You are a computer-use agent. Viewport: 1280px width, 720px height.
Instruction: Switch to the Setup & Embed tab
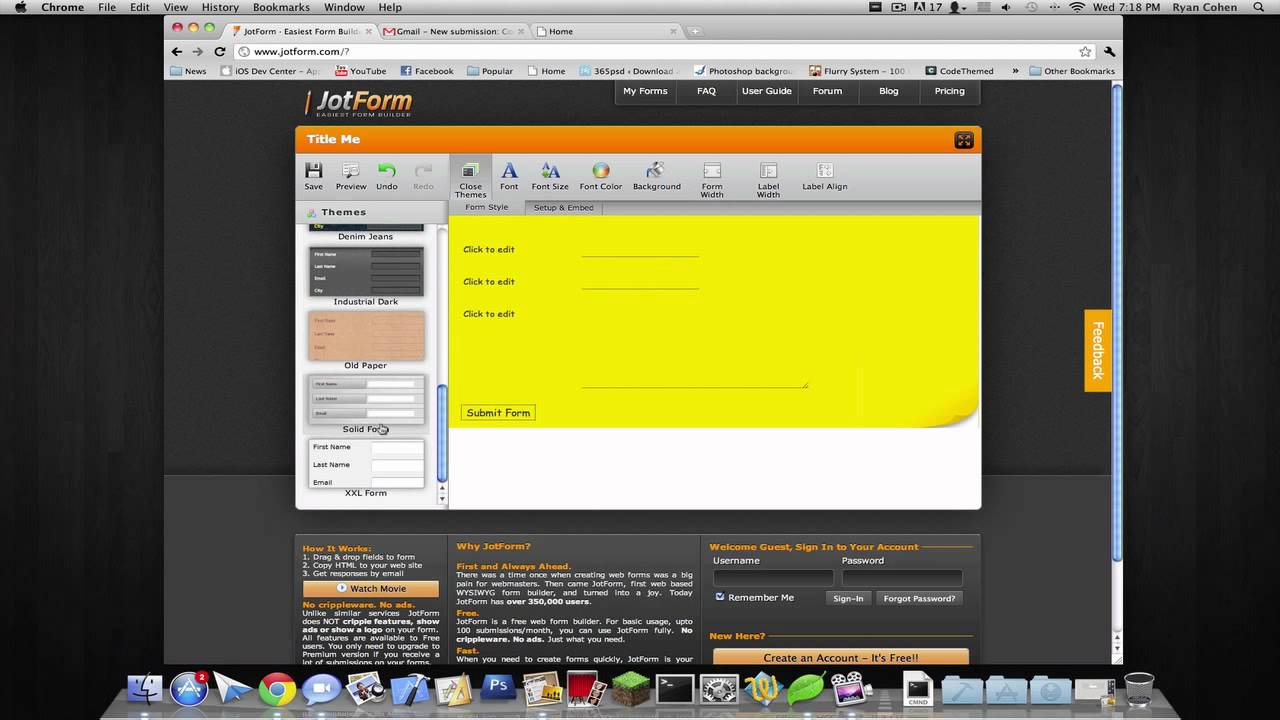click(x=563, y=207)
